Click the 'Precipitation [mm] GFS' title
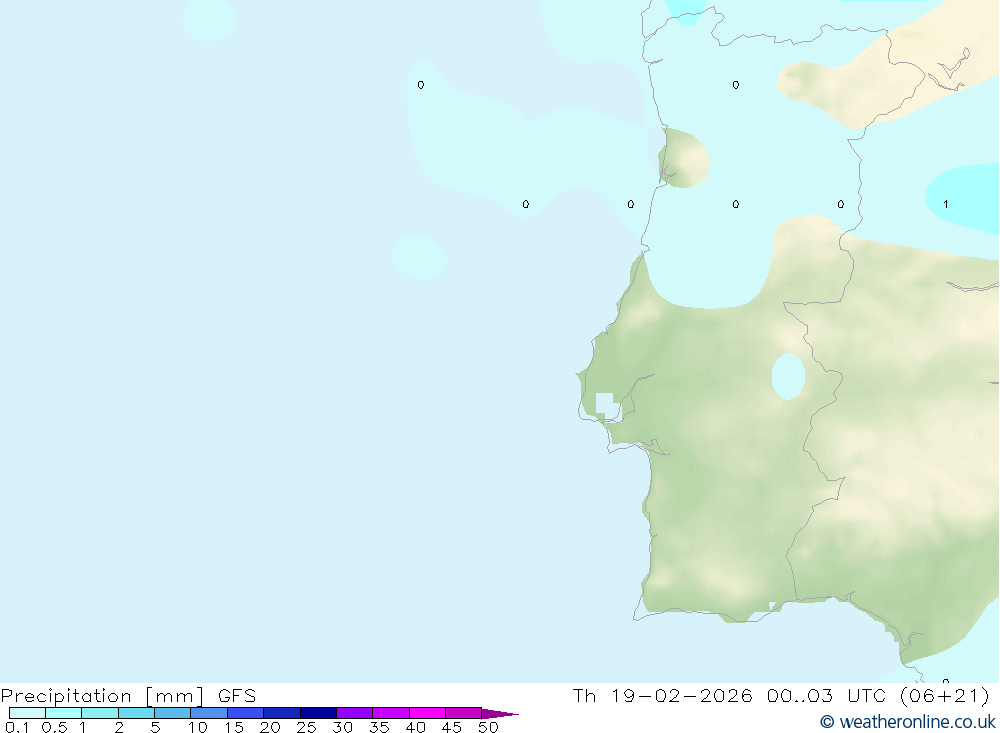1000x733 pixels. (128, 695)
